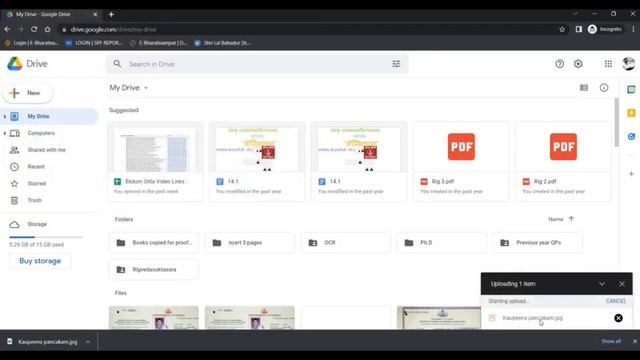Open Calendar in the side panel

[631, 89]
